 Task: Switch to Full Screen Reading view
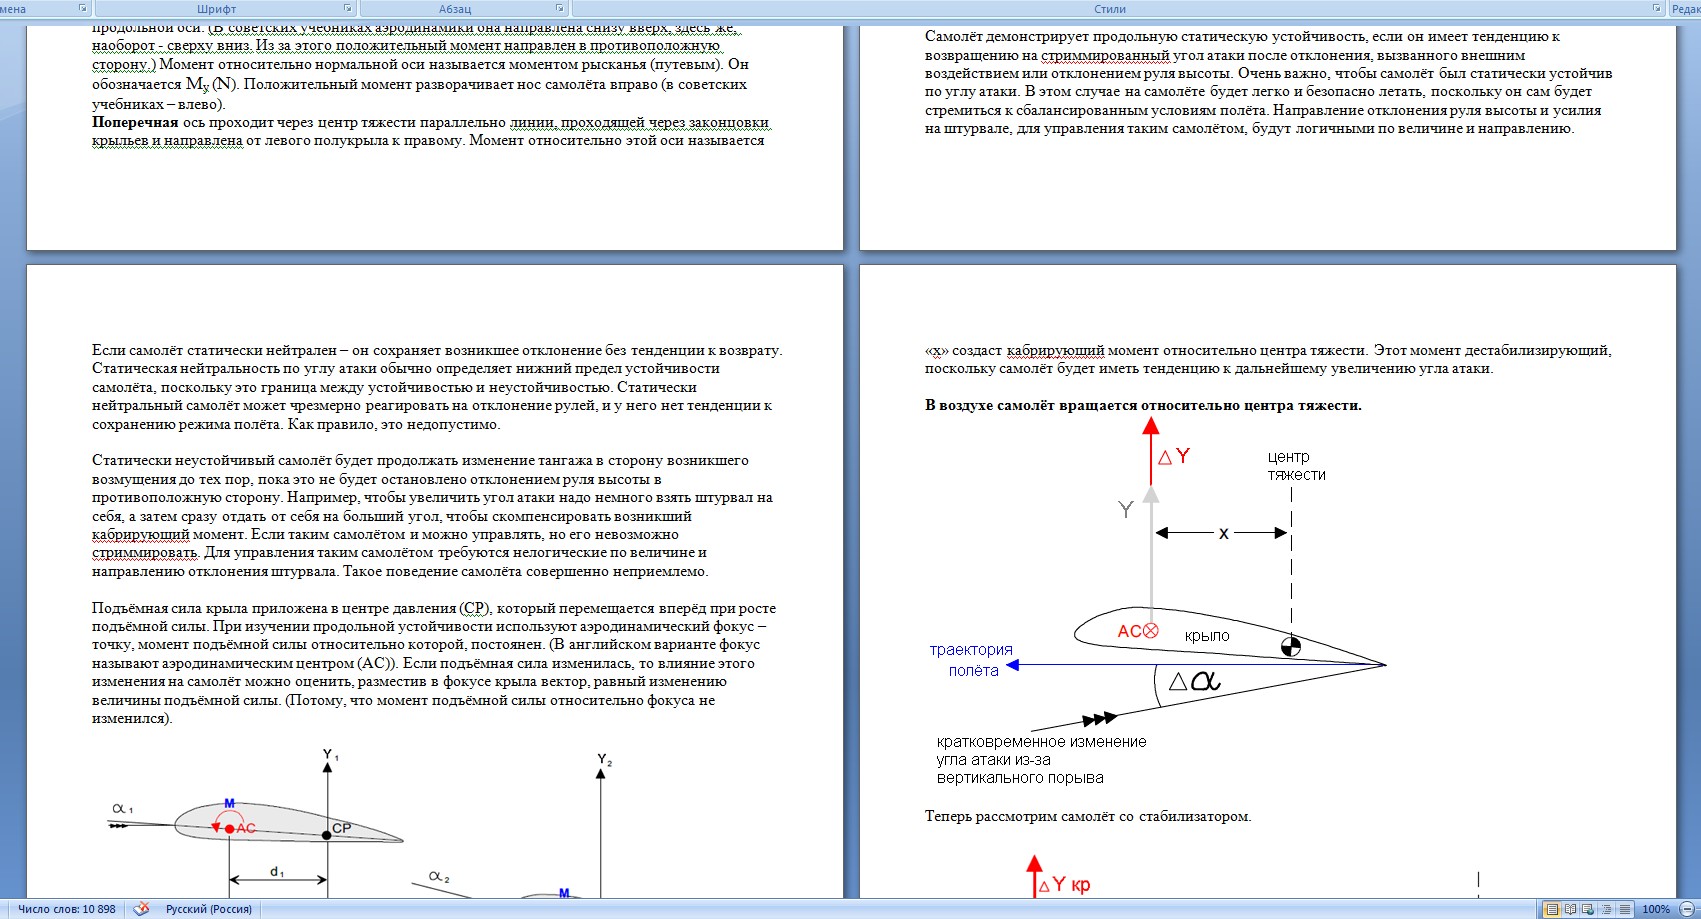[1570, 909]
